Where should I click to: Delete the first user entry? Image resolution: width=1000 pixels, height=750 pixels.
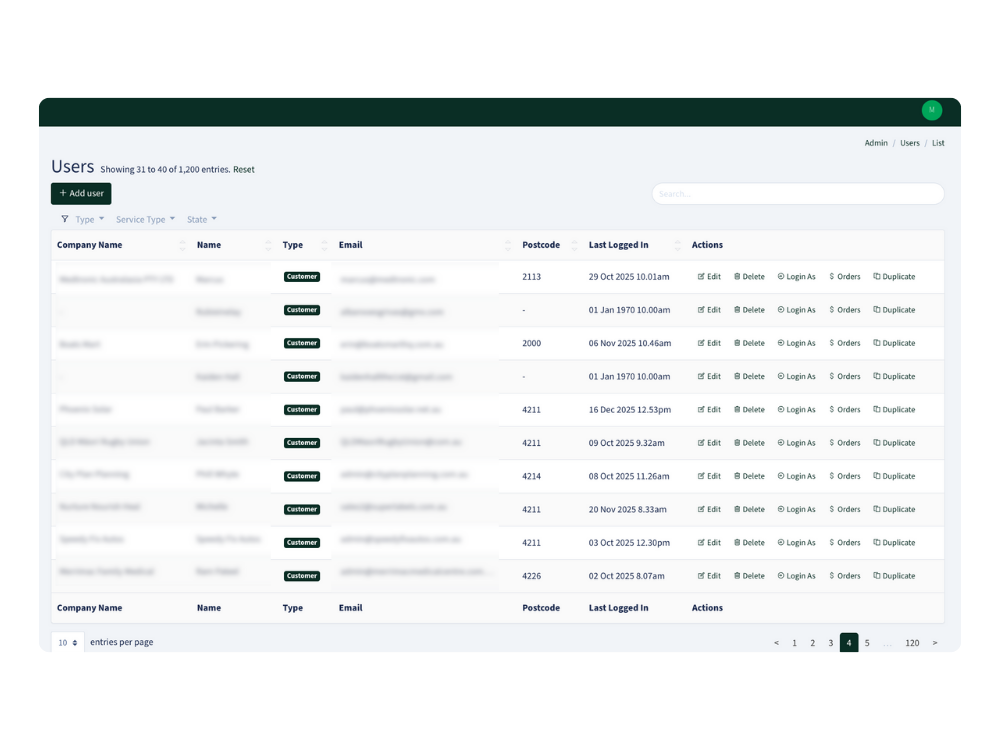pyautogui.click(x=750, y=276)
